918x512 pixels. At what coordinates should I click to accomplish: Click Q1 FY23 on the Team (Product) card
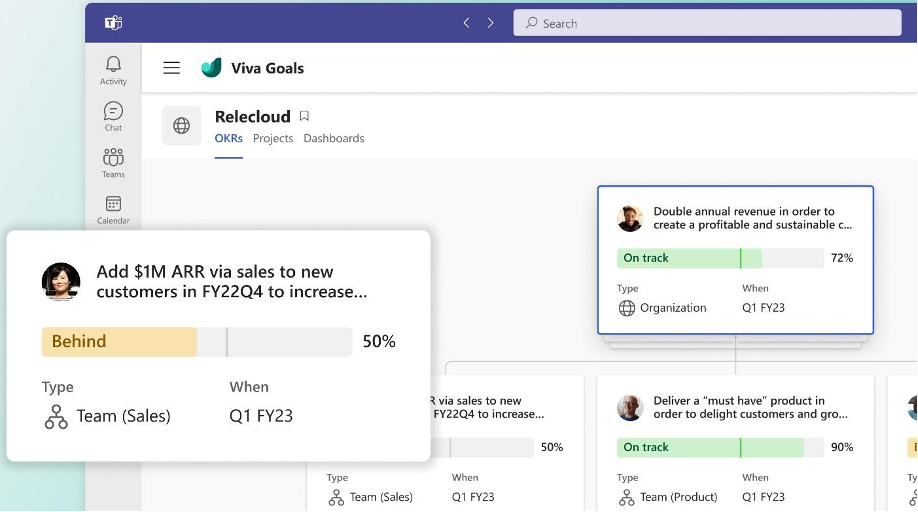click(x=763, y=497)
